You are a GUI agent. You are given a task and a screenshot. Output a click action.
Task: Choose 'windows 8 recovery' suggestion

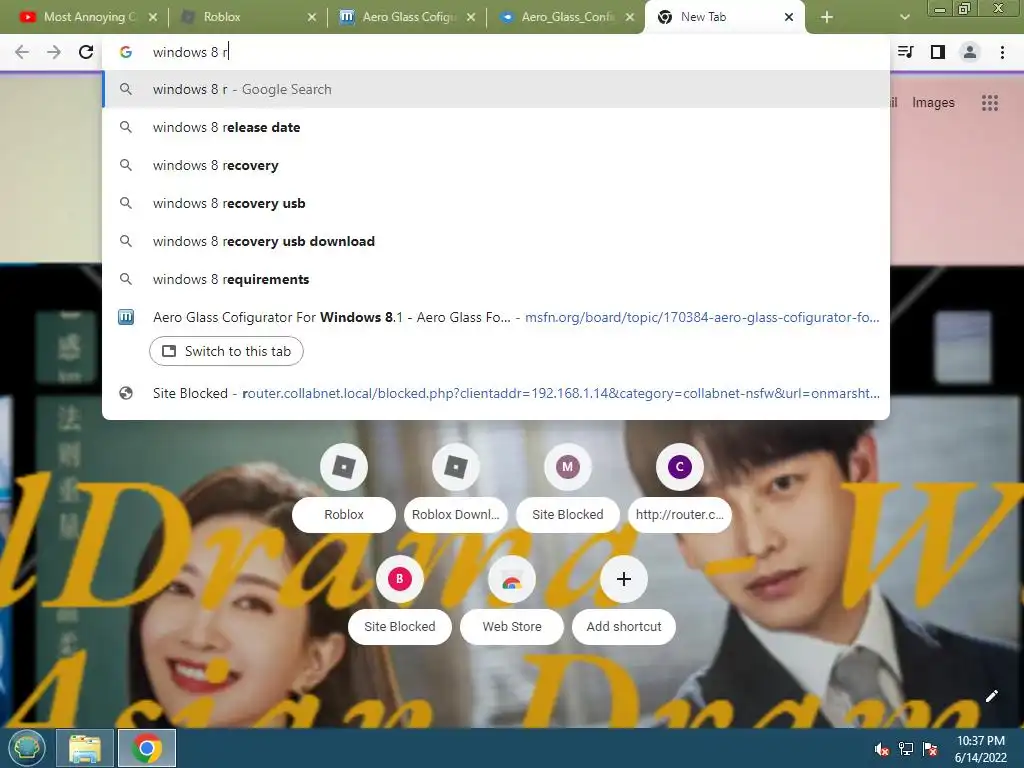[x=496, y=165]
